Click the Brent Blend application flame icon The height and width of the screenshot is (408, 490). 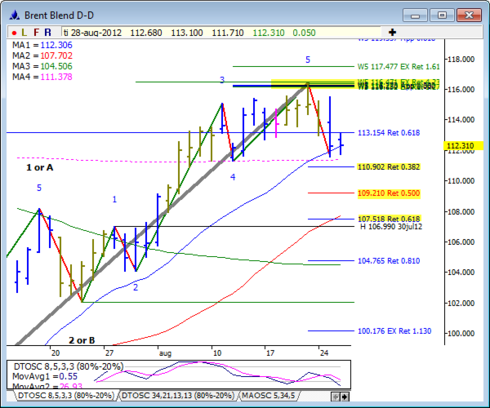pyautogui.click(x=14, y=15)
